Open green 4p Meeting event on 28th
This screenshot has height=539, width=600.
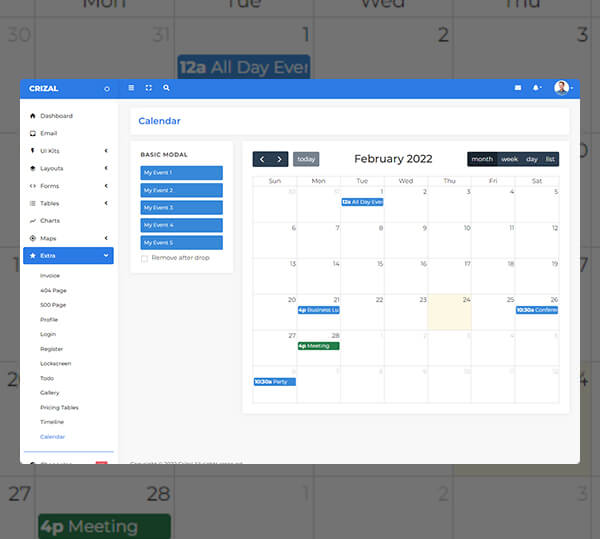coord(318,346)
